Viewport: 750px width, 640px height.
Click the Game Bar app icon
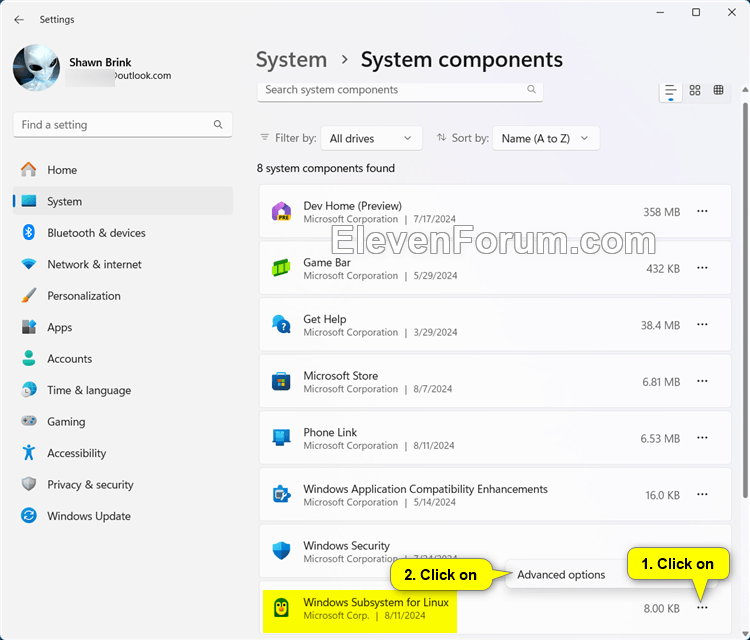click(281, 268)
